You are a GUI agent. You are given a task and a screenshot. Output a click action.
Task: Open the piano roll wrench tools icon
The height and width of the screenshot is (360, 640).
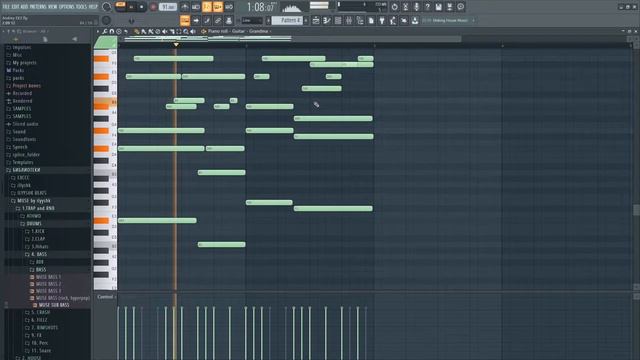pyautogui.click(x=105, y=31)
